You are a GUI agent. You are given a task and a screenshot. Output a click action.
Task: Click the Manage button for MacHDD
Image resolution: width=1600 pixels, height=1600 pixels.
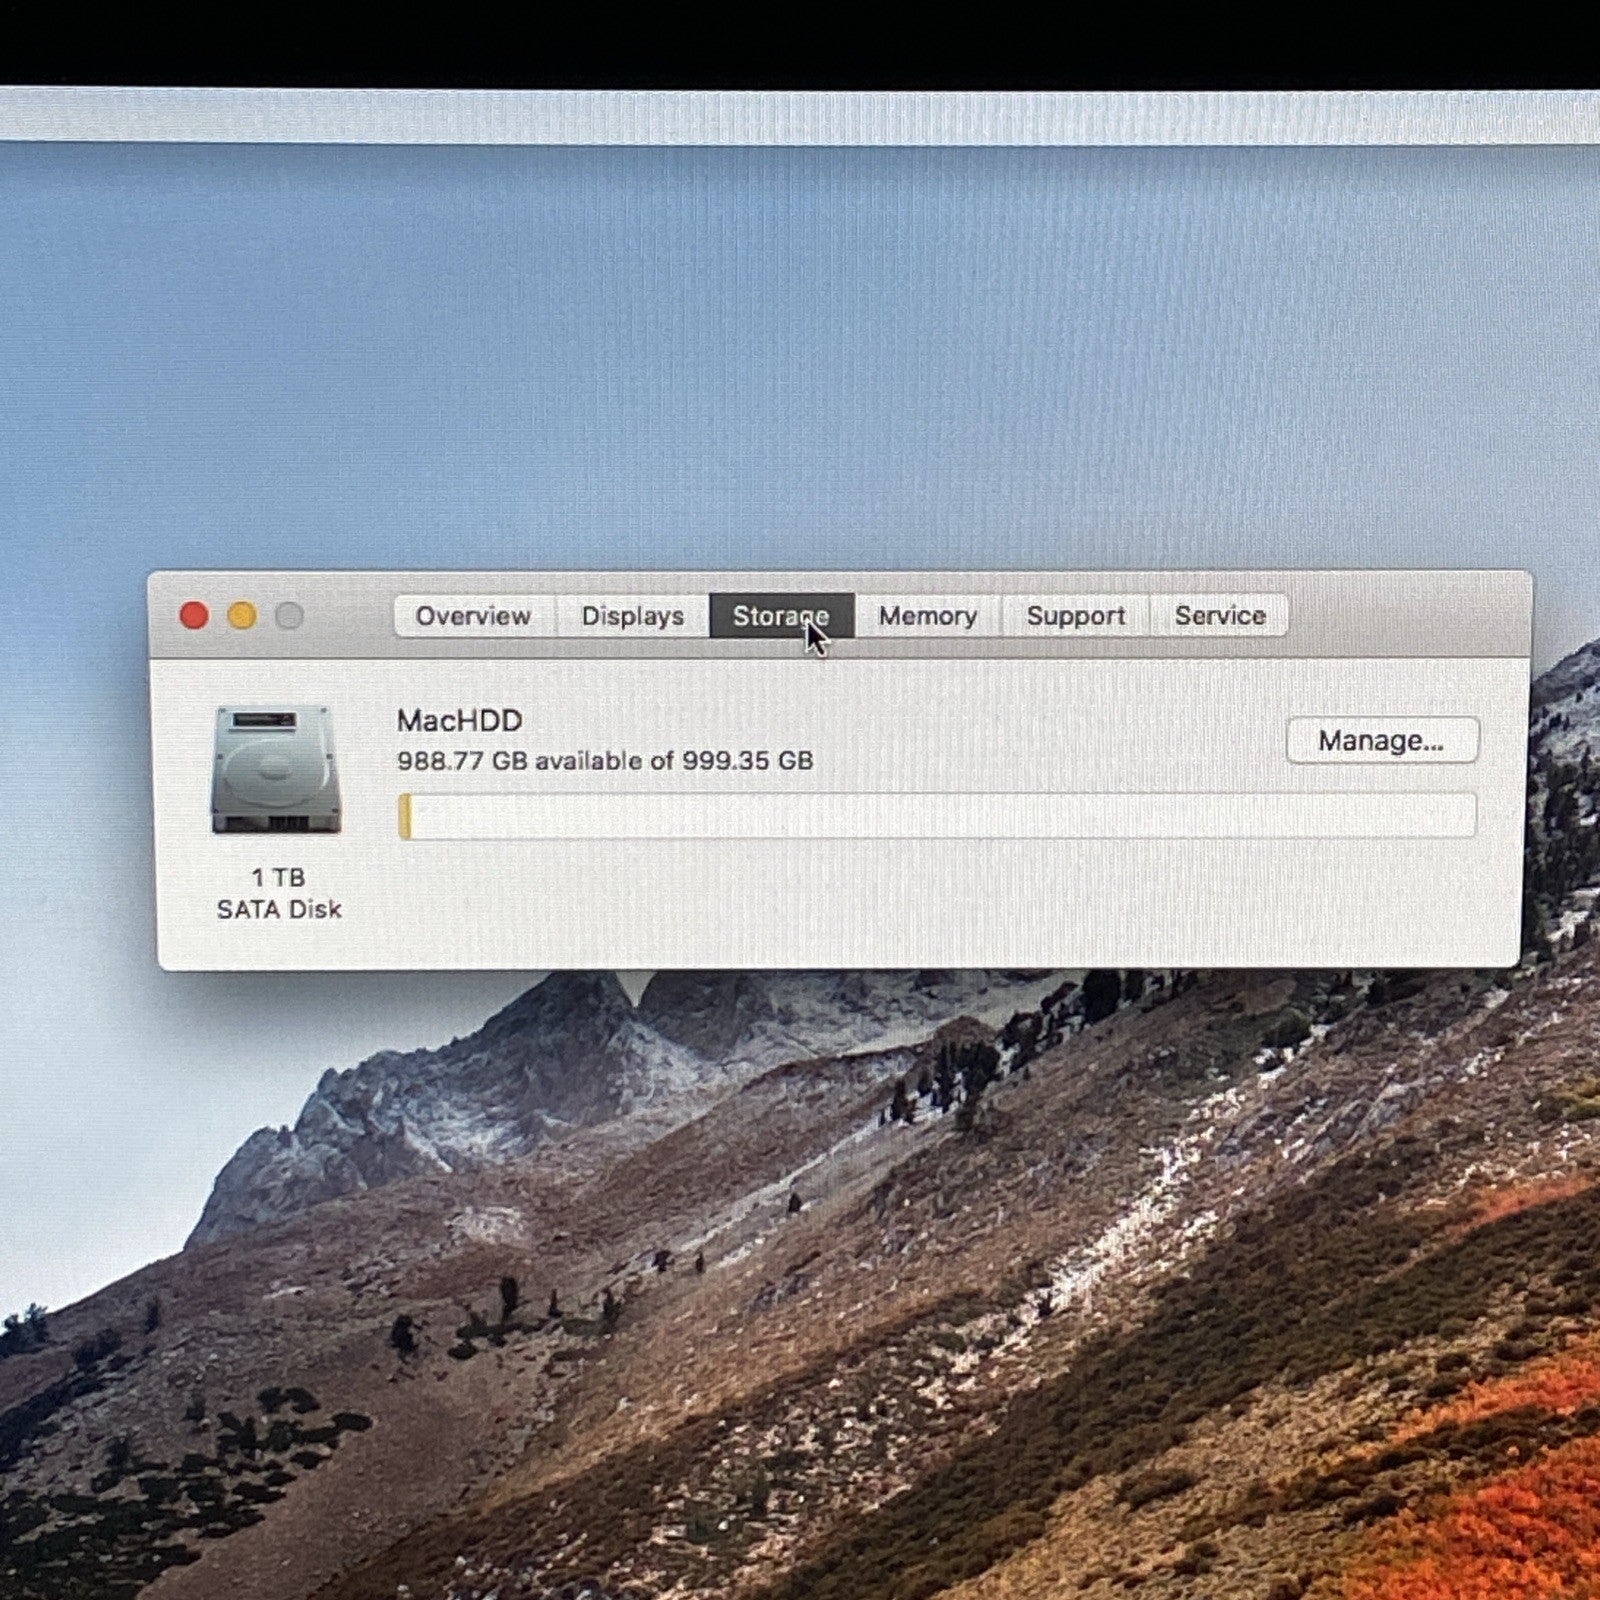pos(1382,740)
